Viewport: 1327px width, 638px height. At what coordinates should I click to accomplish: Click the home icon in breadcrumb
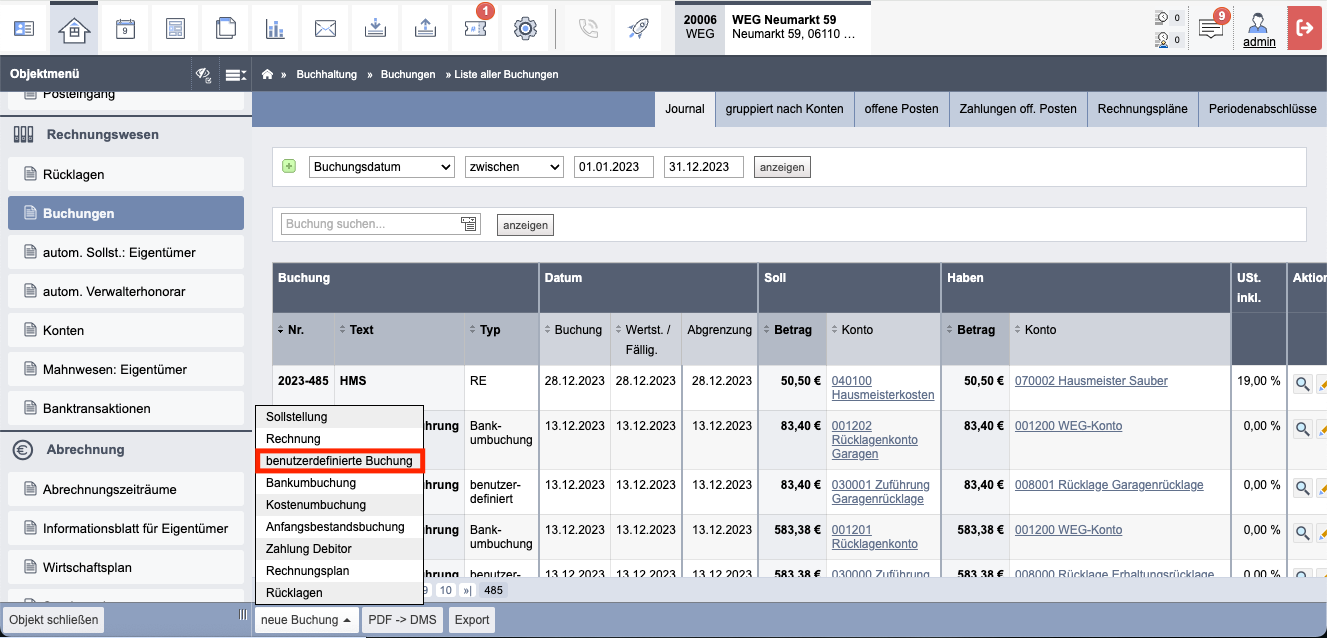267,74
